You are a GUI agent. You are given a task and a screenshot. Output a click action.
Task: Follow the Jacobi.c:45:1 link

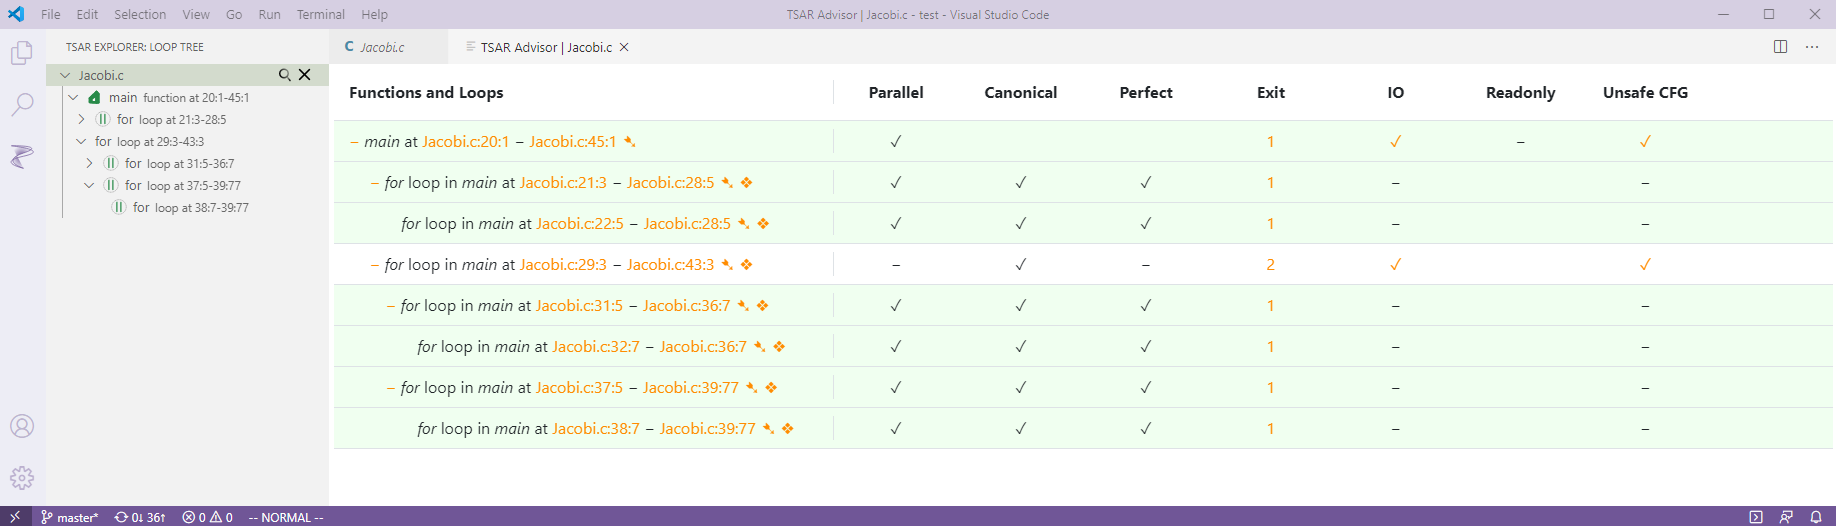[x=572, y=142]
